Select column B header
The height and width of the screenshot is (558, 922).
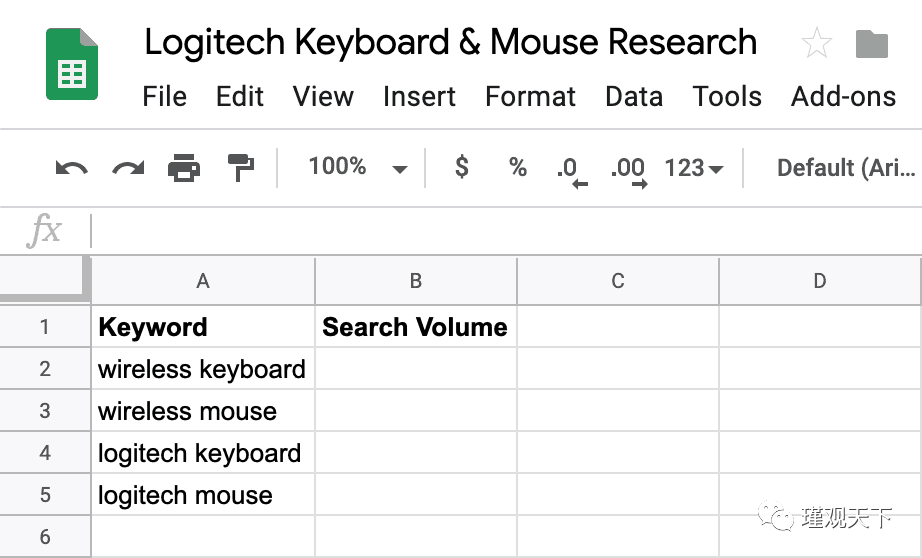(x=416, y=281)
